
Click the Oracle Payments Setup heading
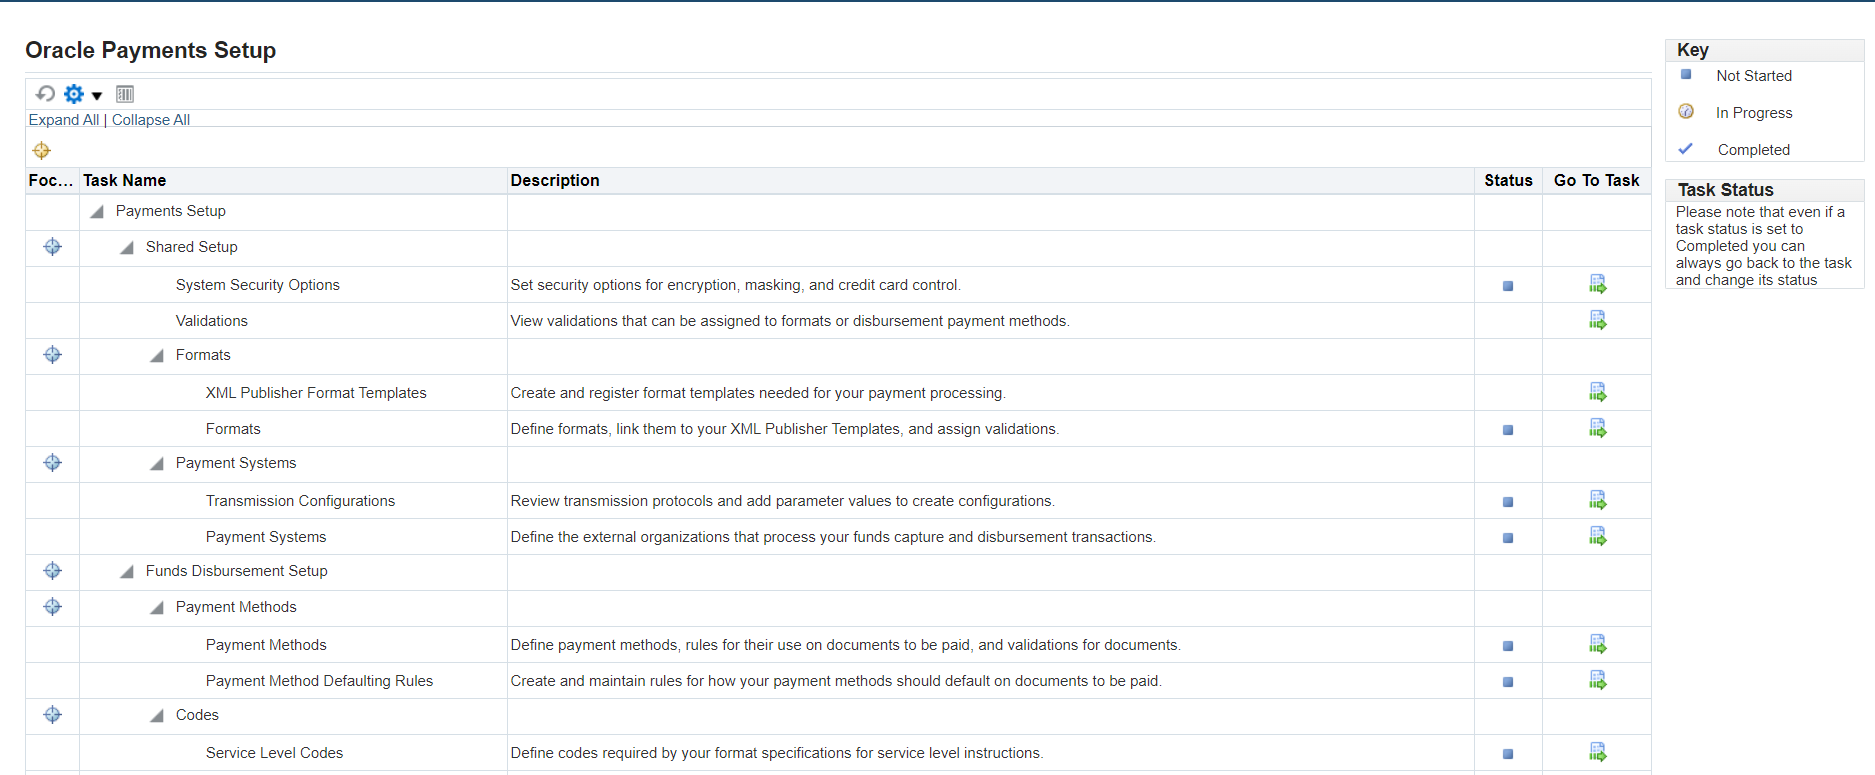(x=151, y=51)
